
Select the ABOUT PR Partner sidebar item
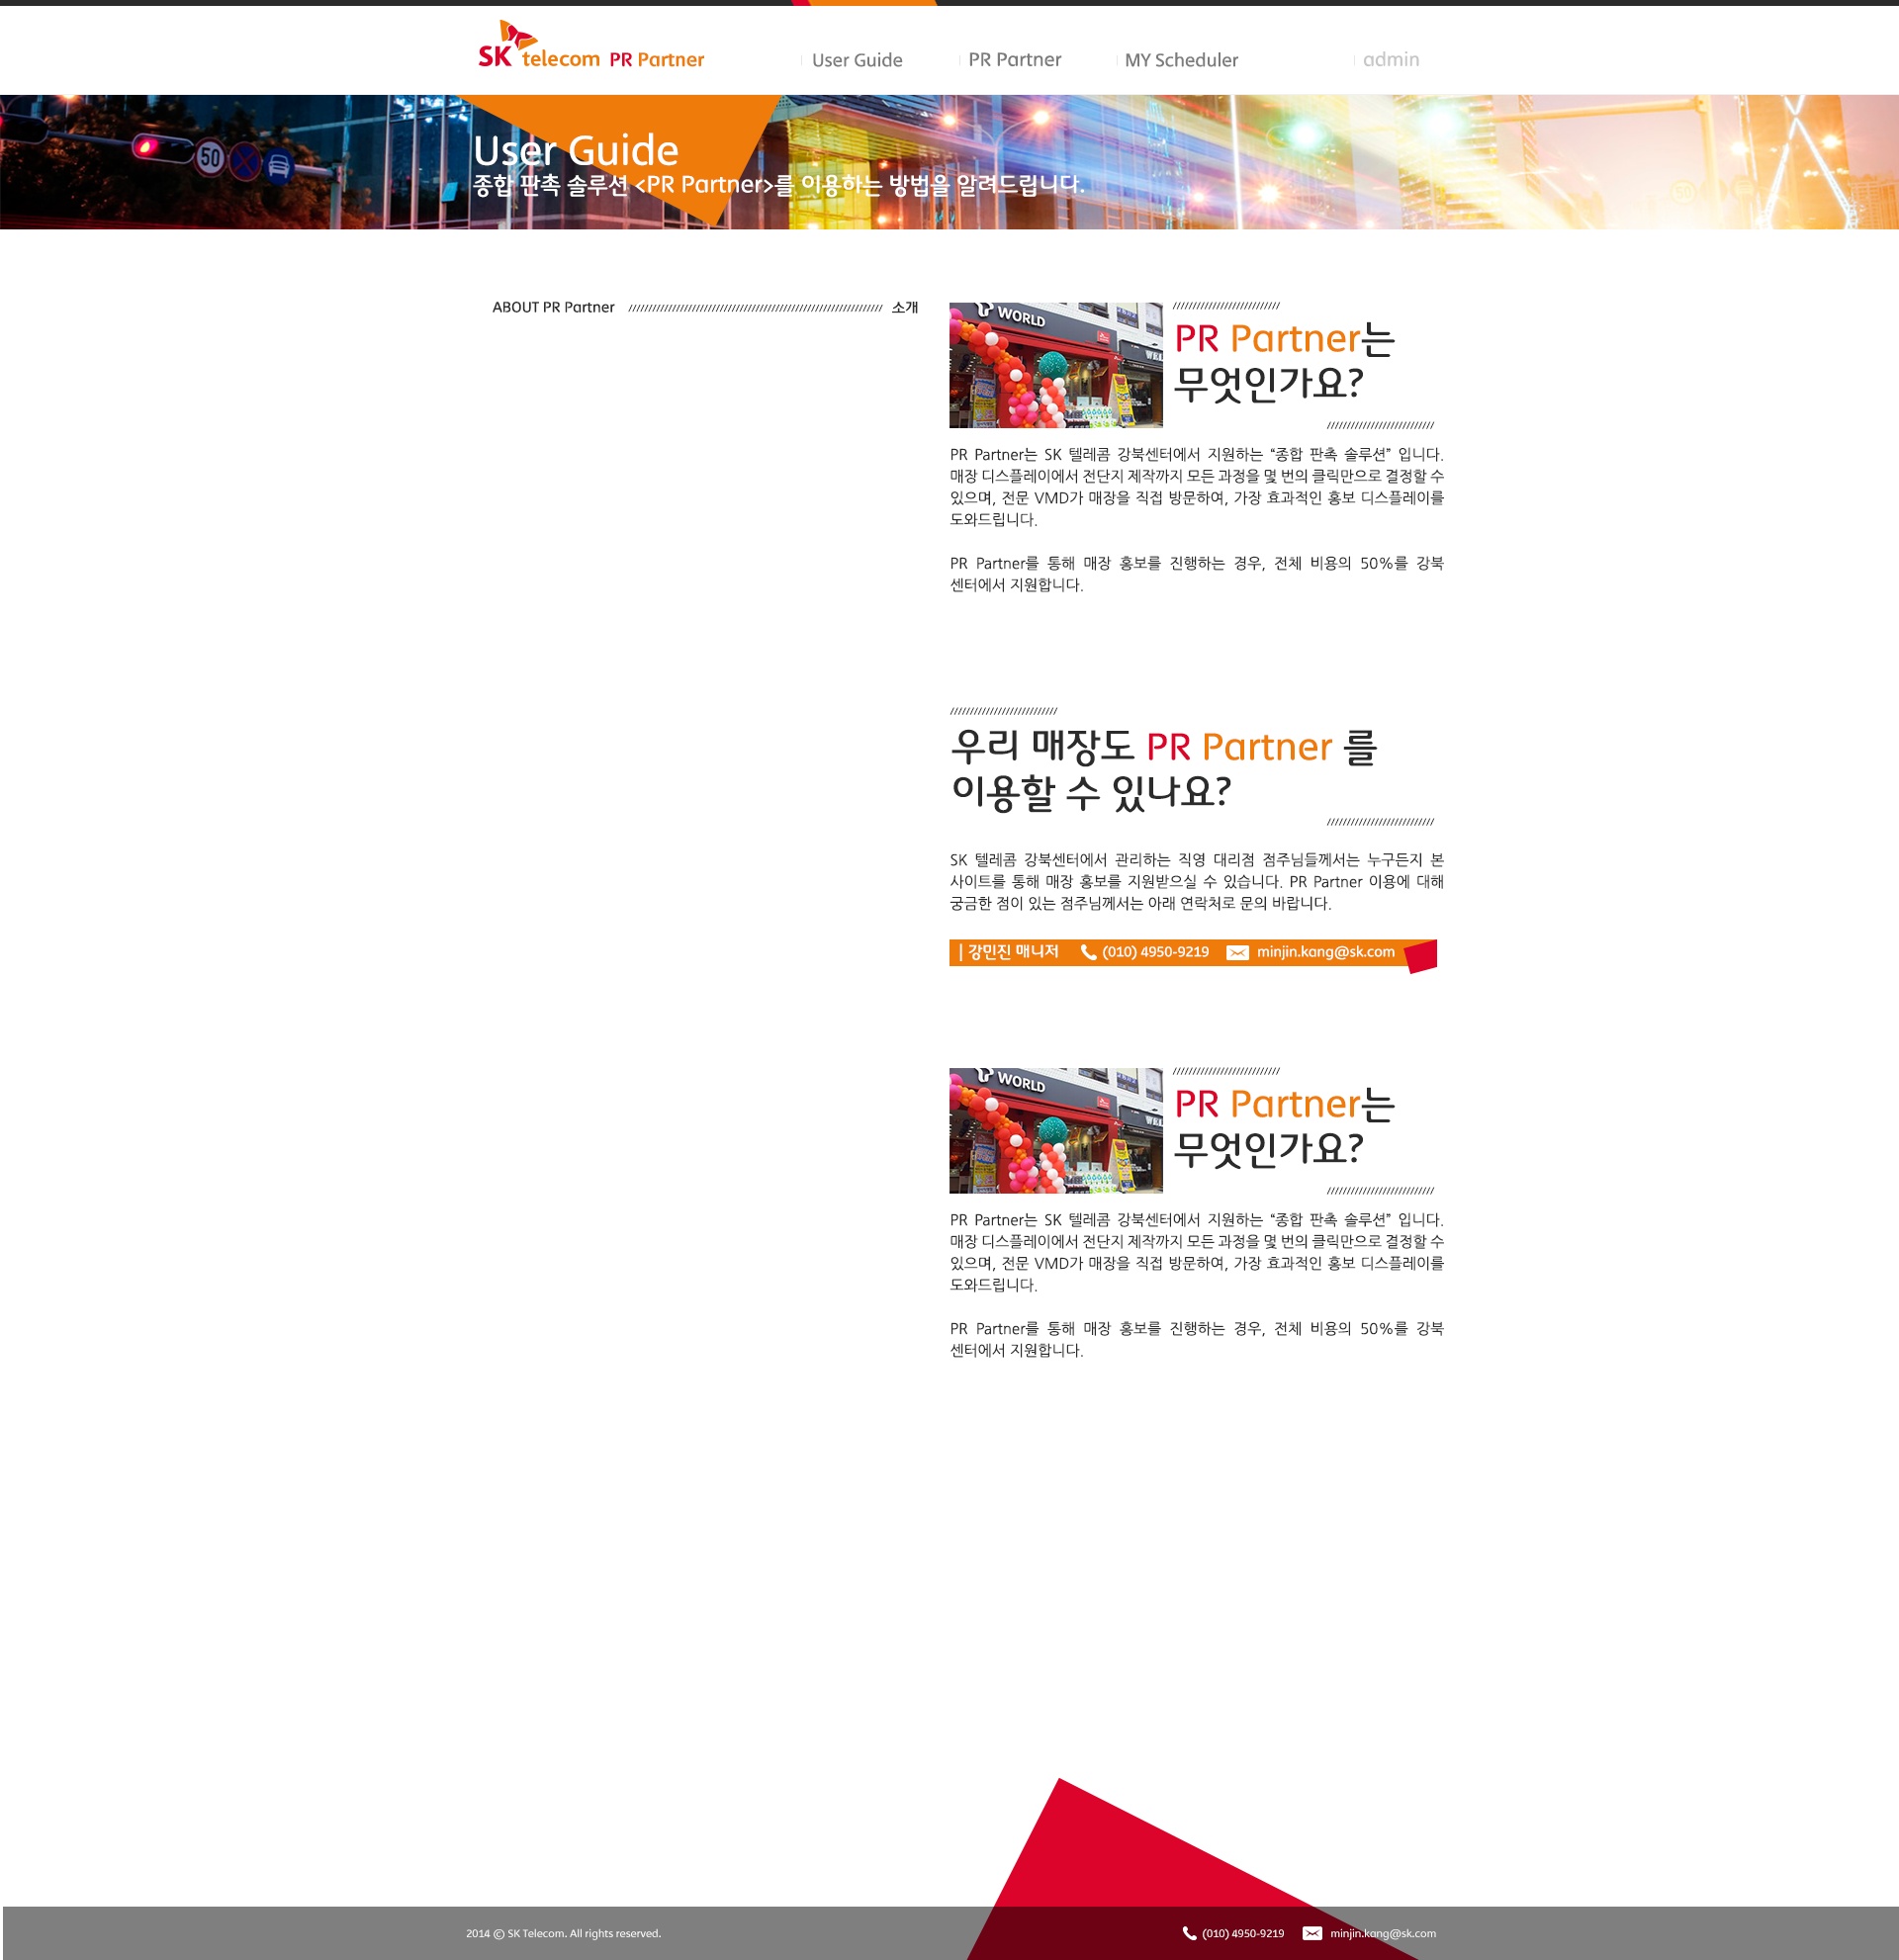553,308
